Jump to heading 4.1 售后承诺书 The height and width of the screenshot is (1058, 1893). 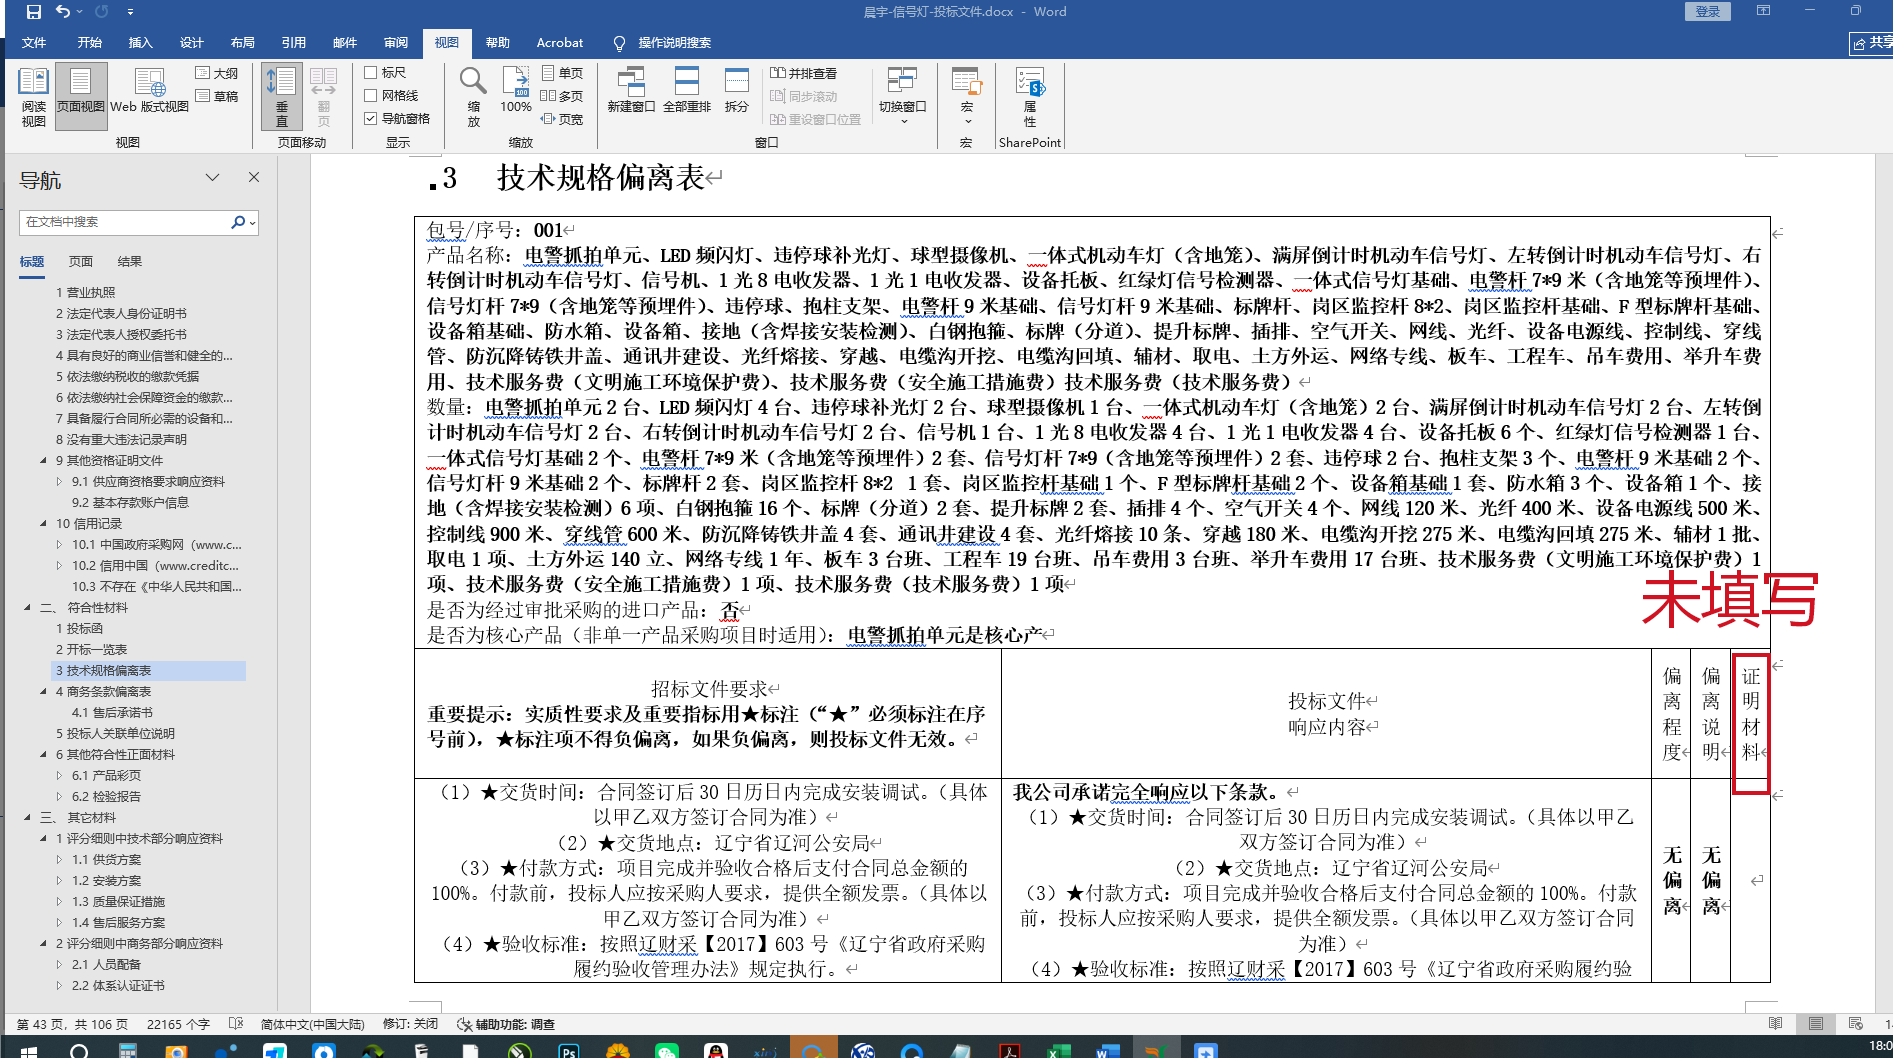[113, 713]
